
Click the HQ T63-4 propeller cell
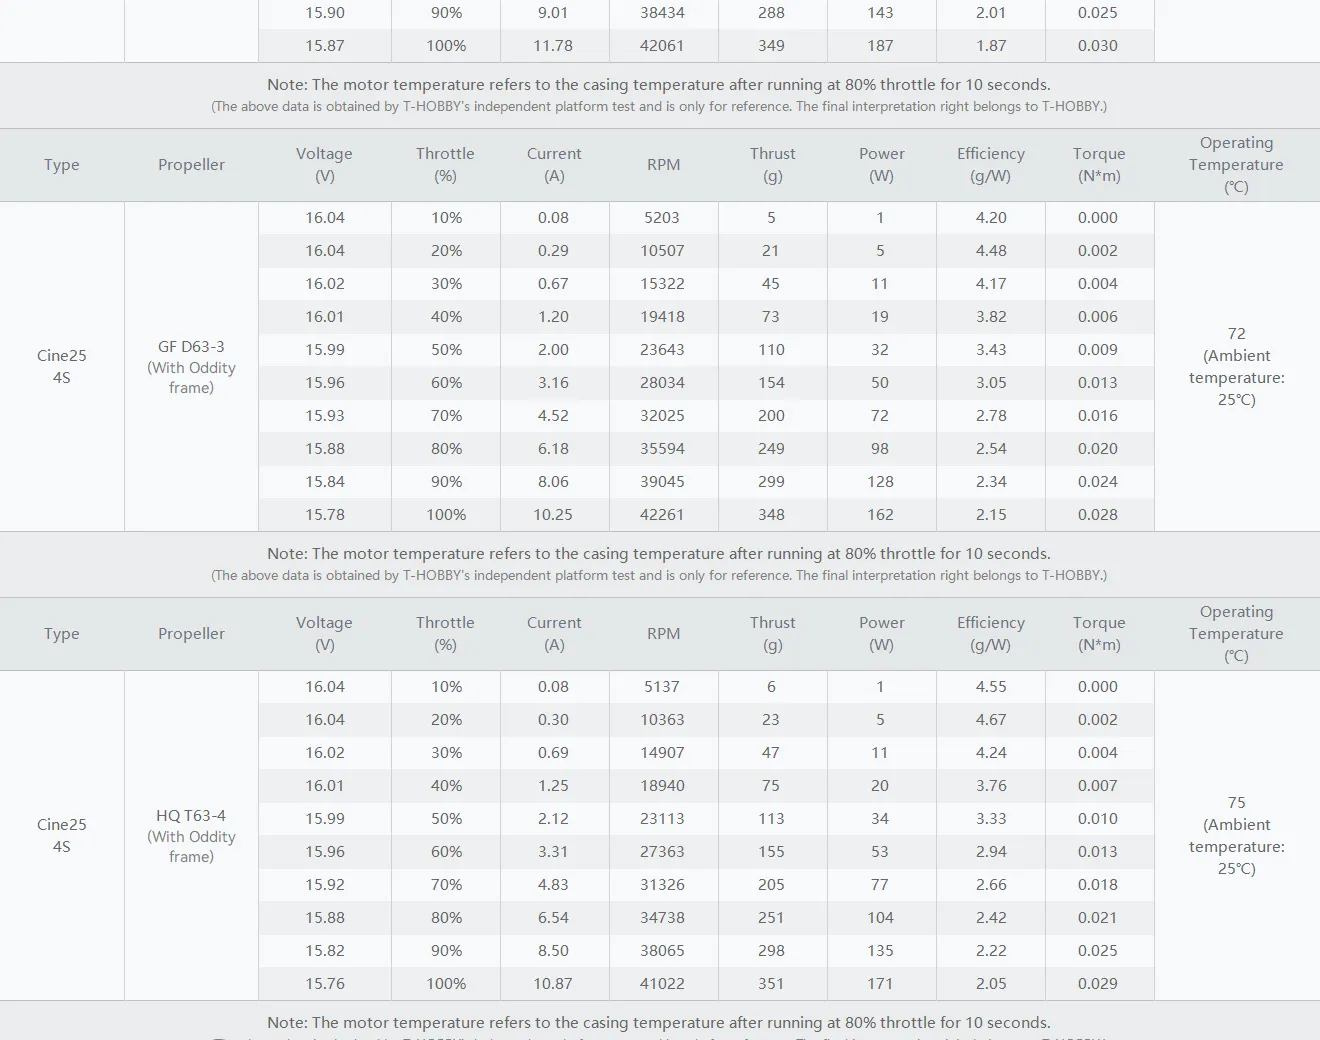tap(191, 835)
